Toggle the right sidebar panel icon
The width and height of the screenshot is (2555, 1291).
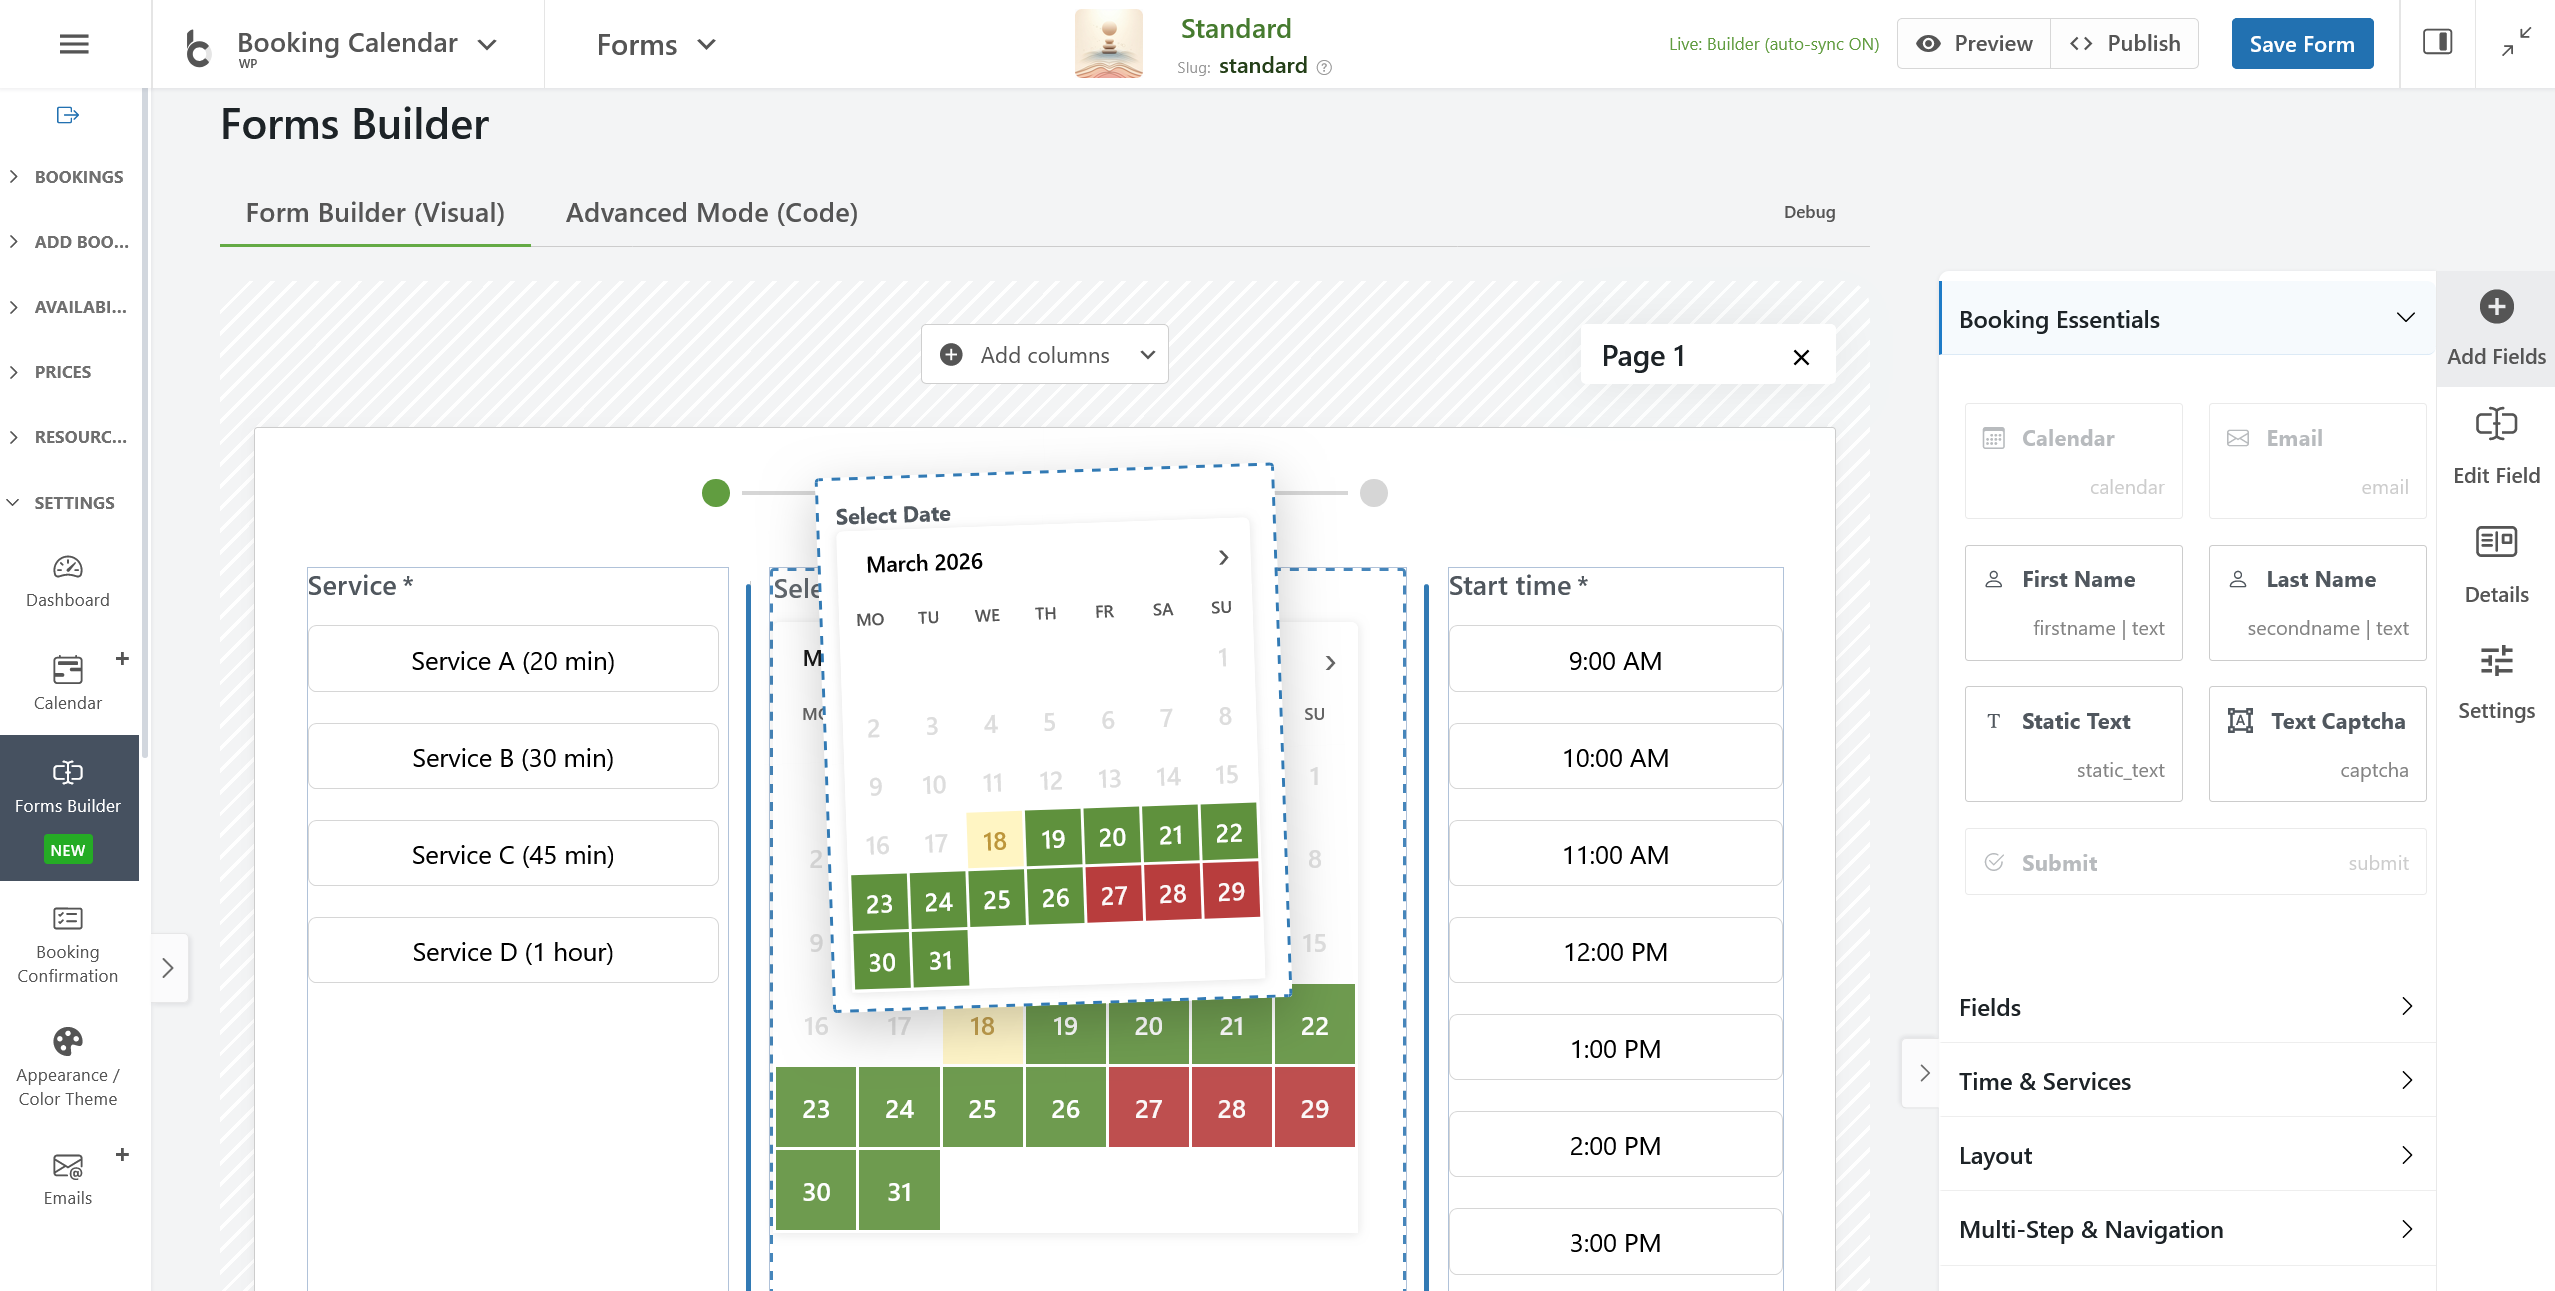2437,42
